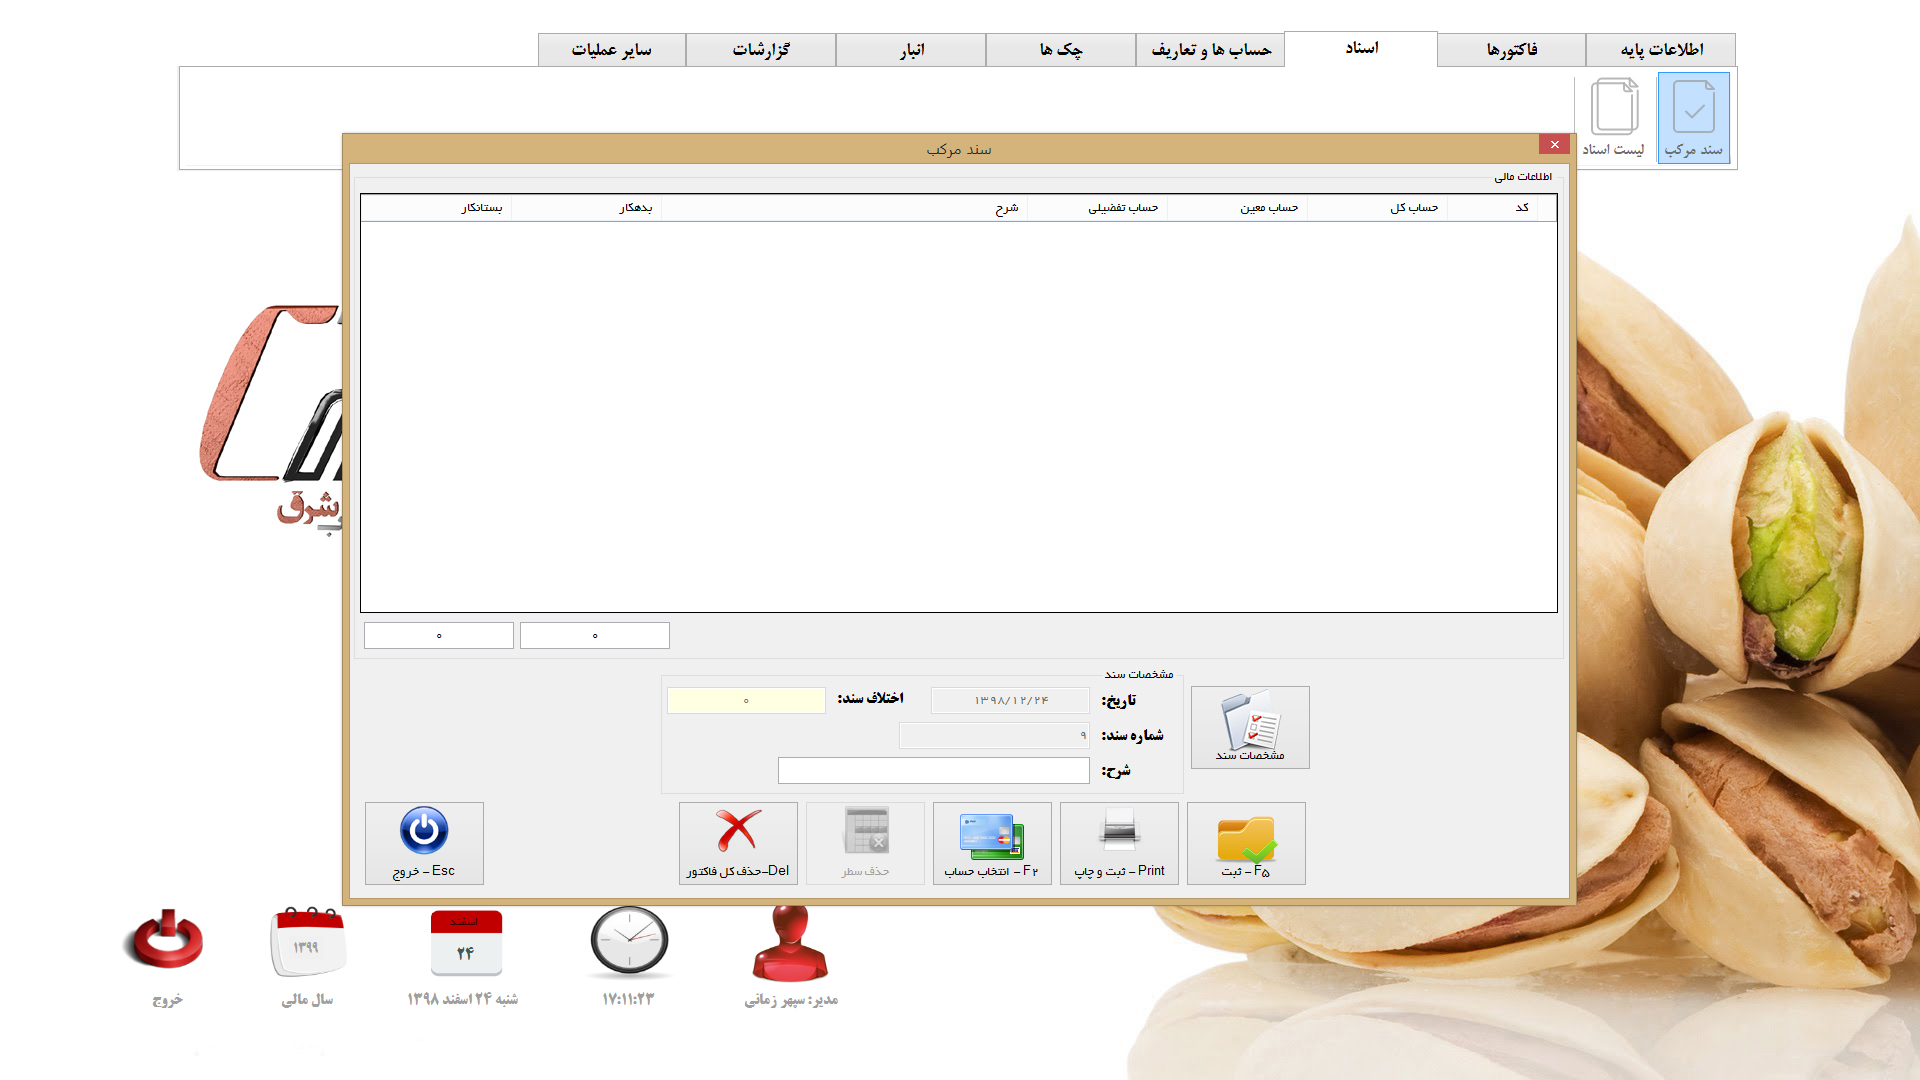Click the شماره سند number field
This screenshot has height=1080, width=1920.
click(x=994, y=735)
